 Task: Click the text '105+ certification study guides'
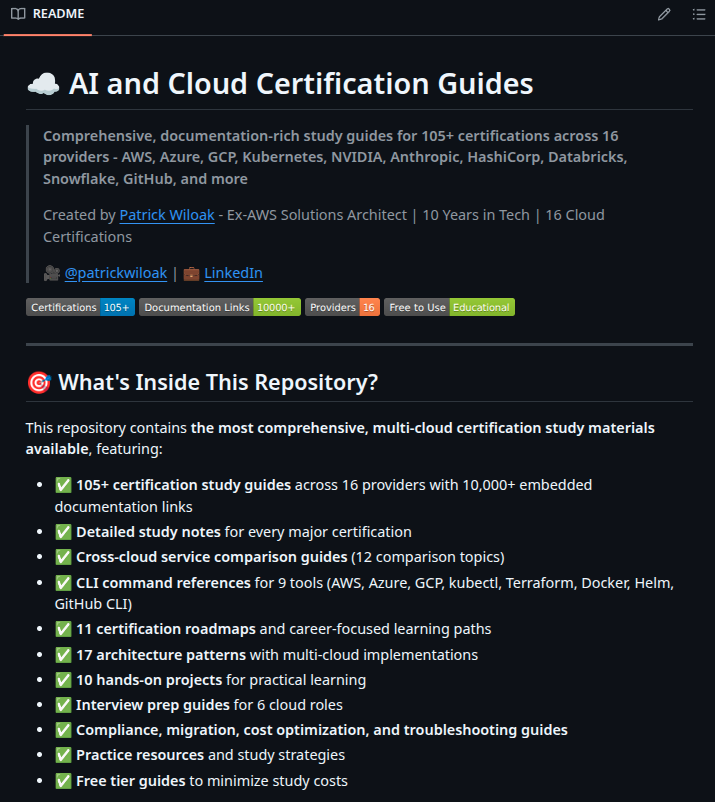pyautogui.click(x=184, y=485)
